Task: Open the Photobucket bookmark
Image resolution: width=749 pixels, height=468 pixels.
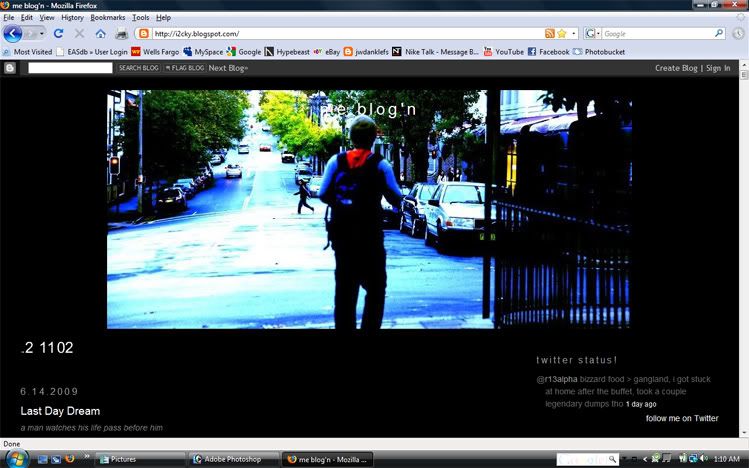Action: click(x=599, y=52)
